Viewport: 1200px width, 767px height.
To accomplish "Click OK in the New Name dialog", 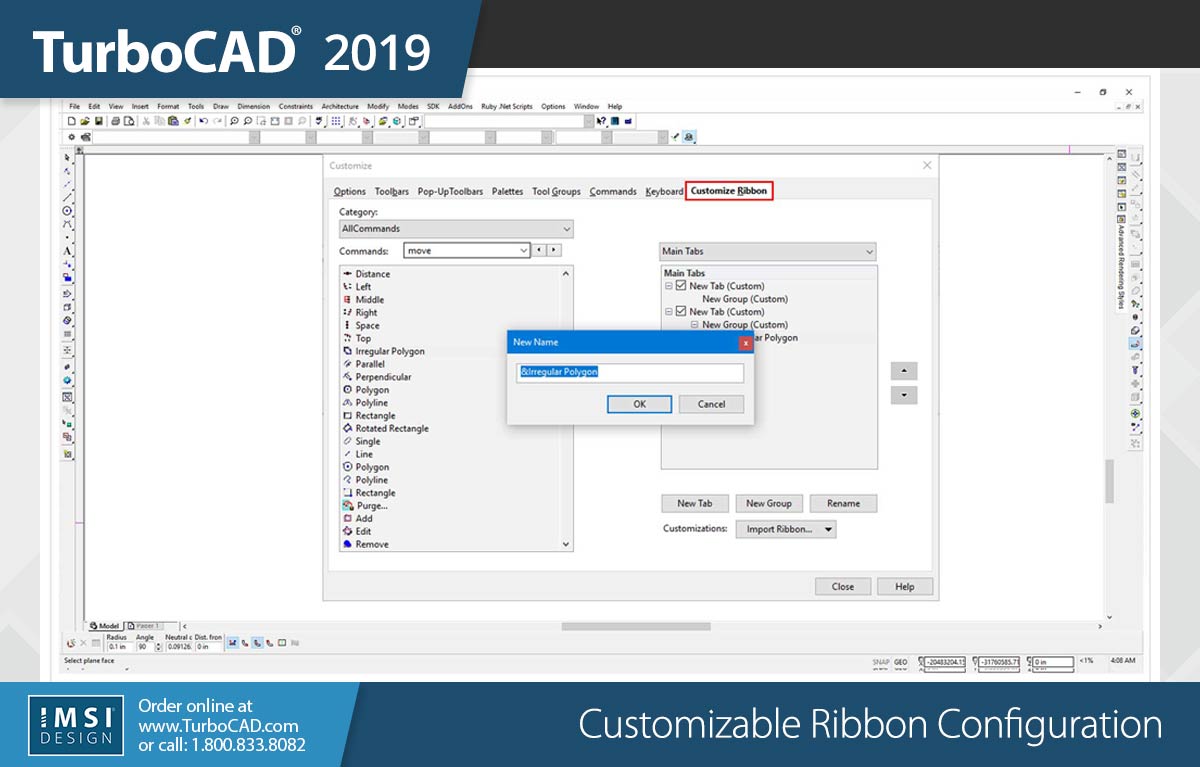I will pyautogui.click(x=639, y=404).
